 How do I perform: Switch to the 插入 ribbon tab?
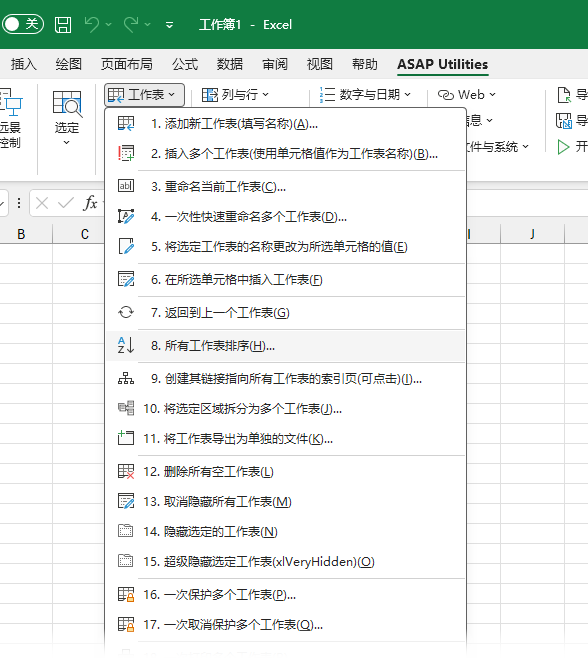coord(24,64)
